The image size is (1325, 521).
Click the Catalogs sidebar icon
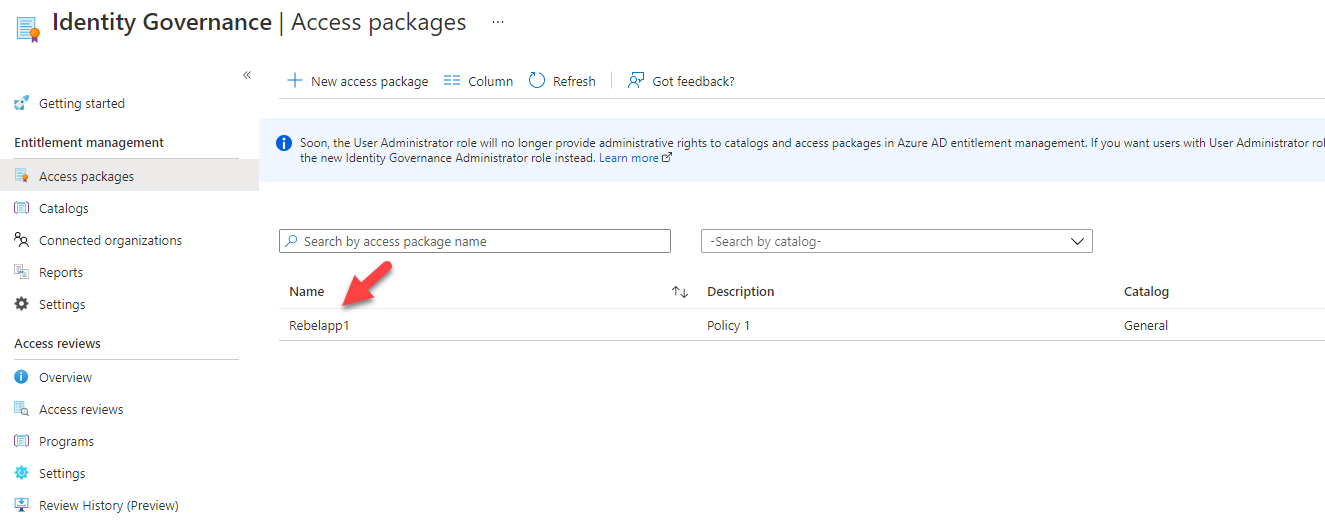21,208
